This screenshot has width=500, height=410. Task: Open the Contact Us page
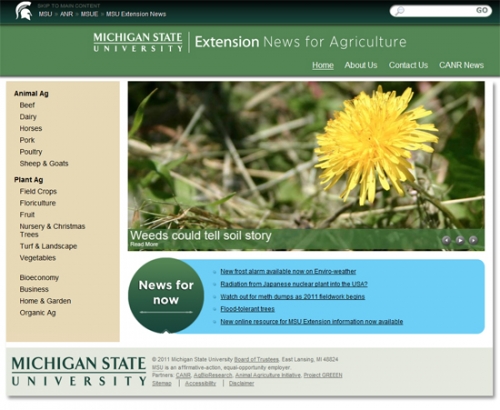coord(408,65)
